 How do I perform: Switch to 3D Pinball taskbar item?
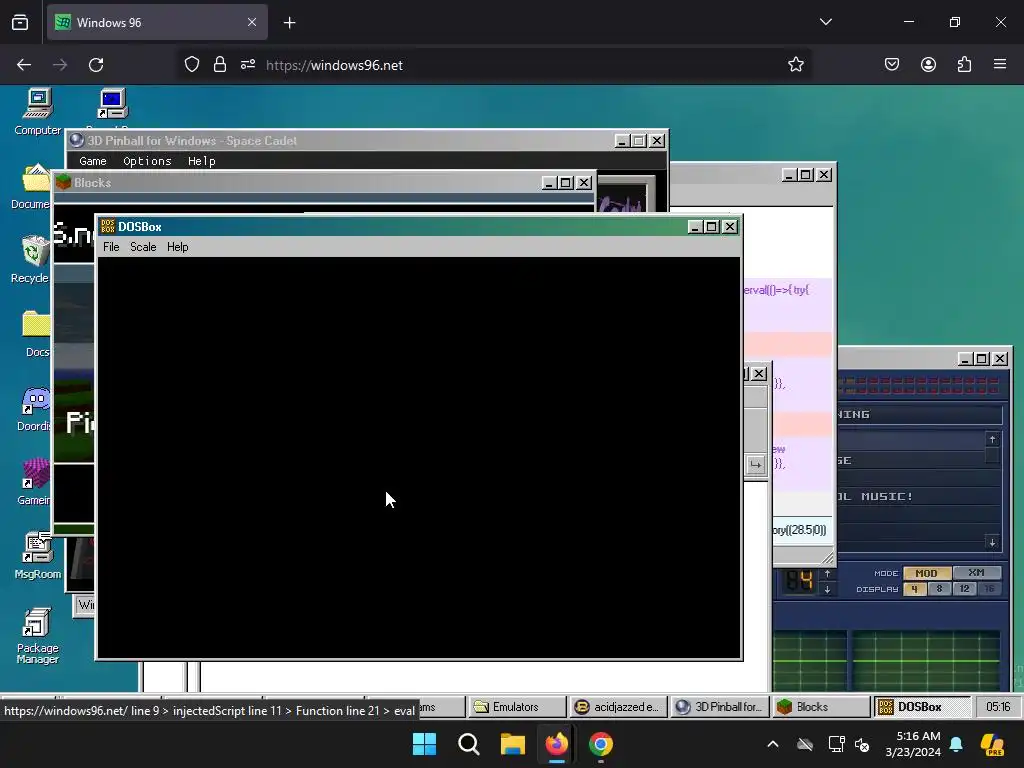(720, 707)
